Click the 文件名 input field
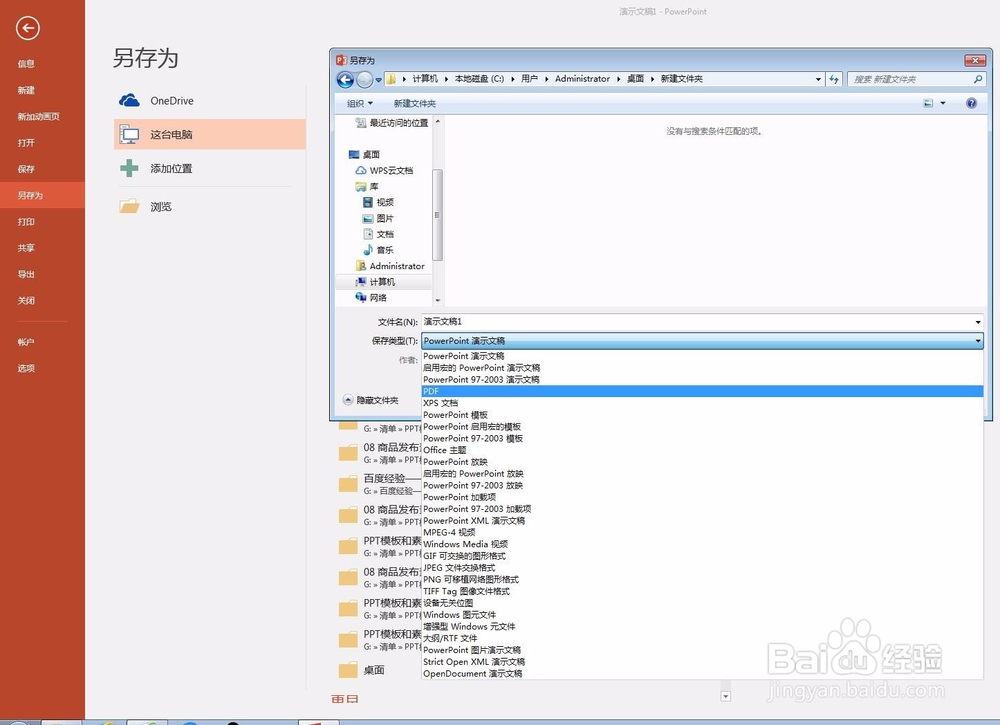The image size is (1000, 725). pos(698,321)
